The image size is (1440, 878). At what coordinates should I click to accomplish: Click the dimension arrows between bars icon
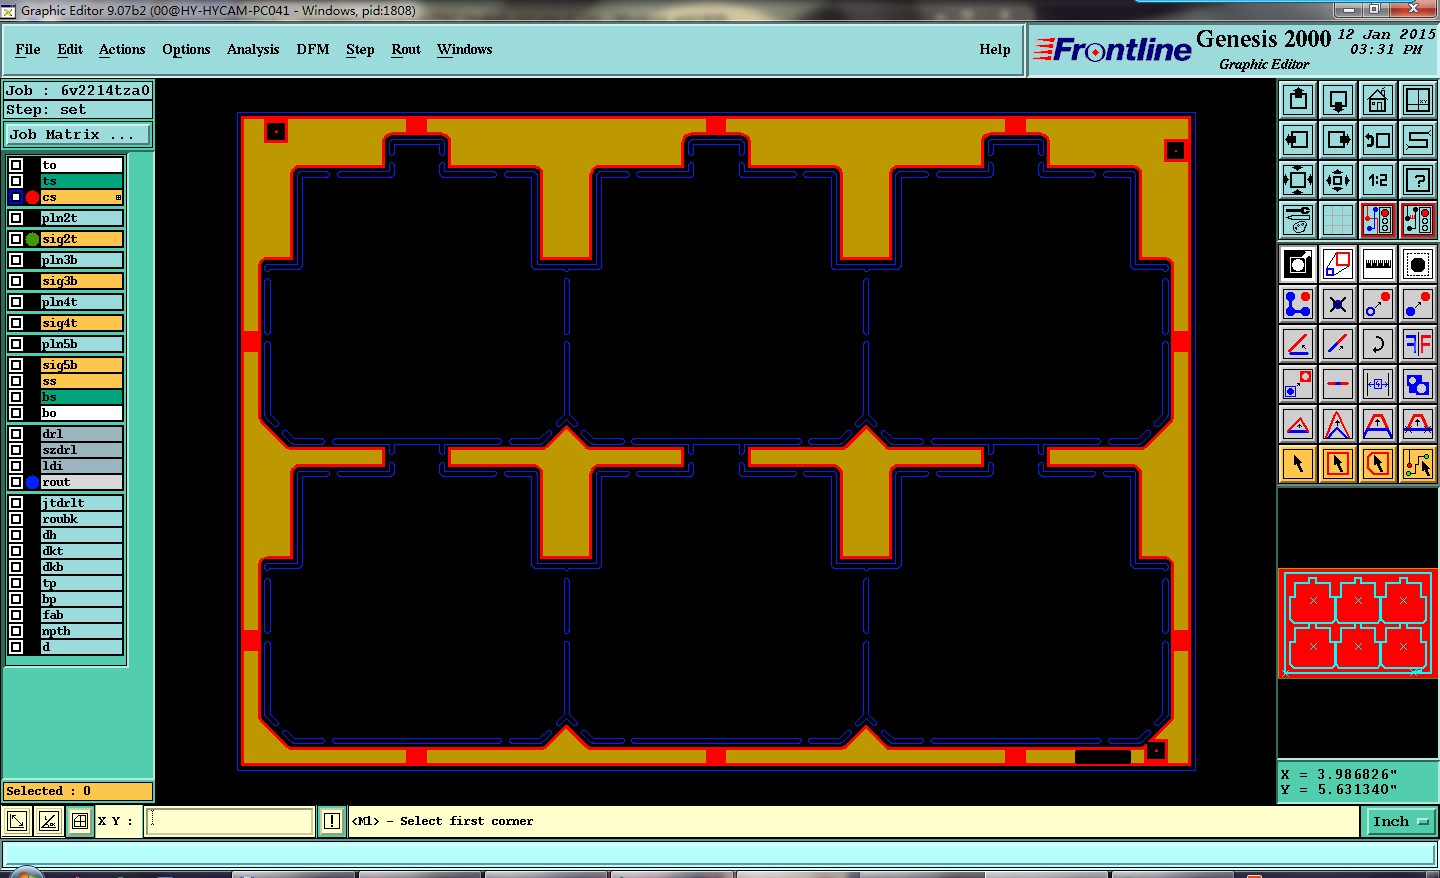[1378, 384]
